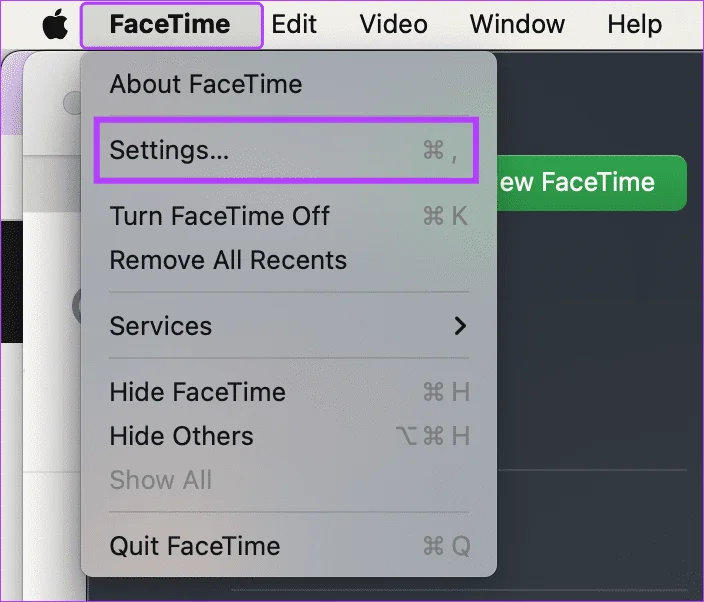
Task: Choose Settings… from the menu
Action: click(286, 150)
